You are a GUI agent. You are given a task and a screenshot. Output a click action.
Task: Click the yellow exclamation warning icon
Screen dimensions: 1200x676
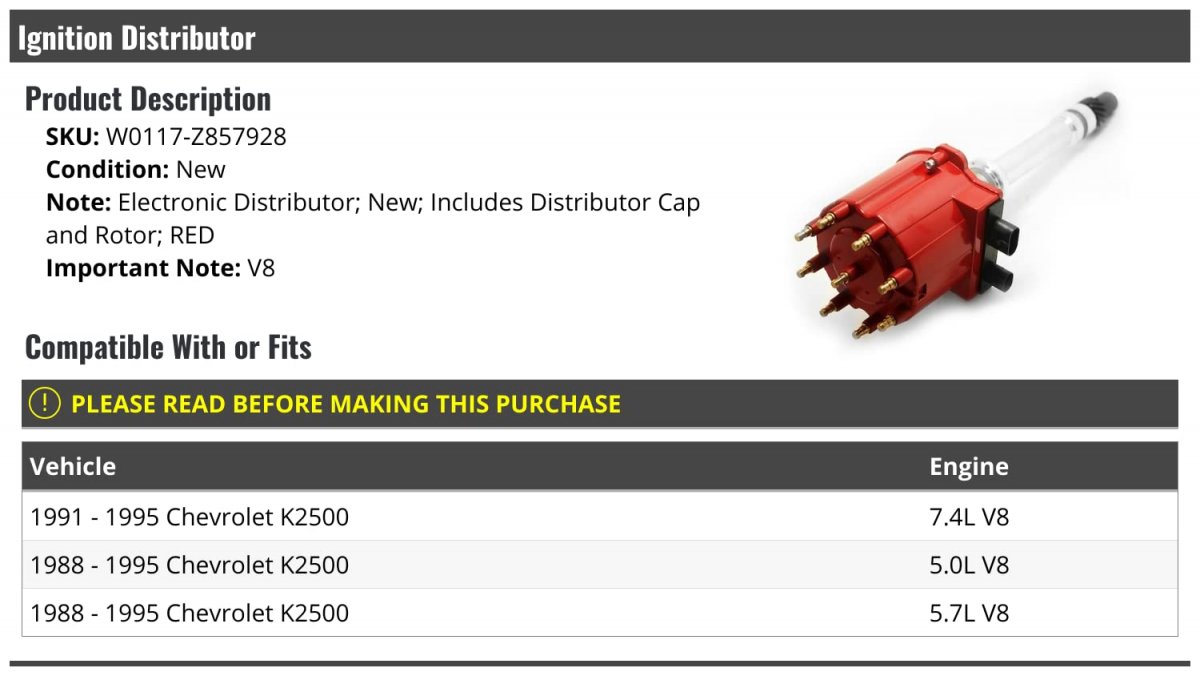[44, 404]
